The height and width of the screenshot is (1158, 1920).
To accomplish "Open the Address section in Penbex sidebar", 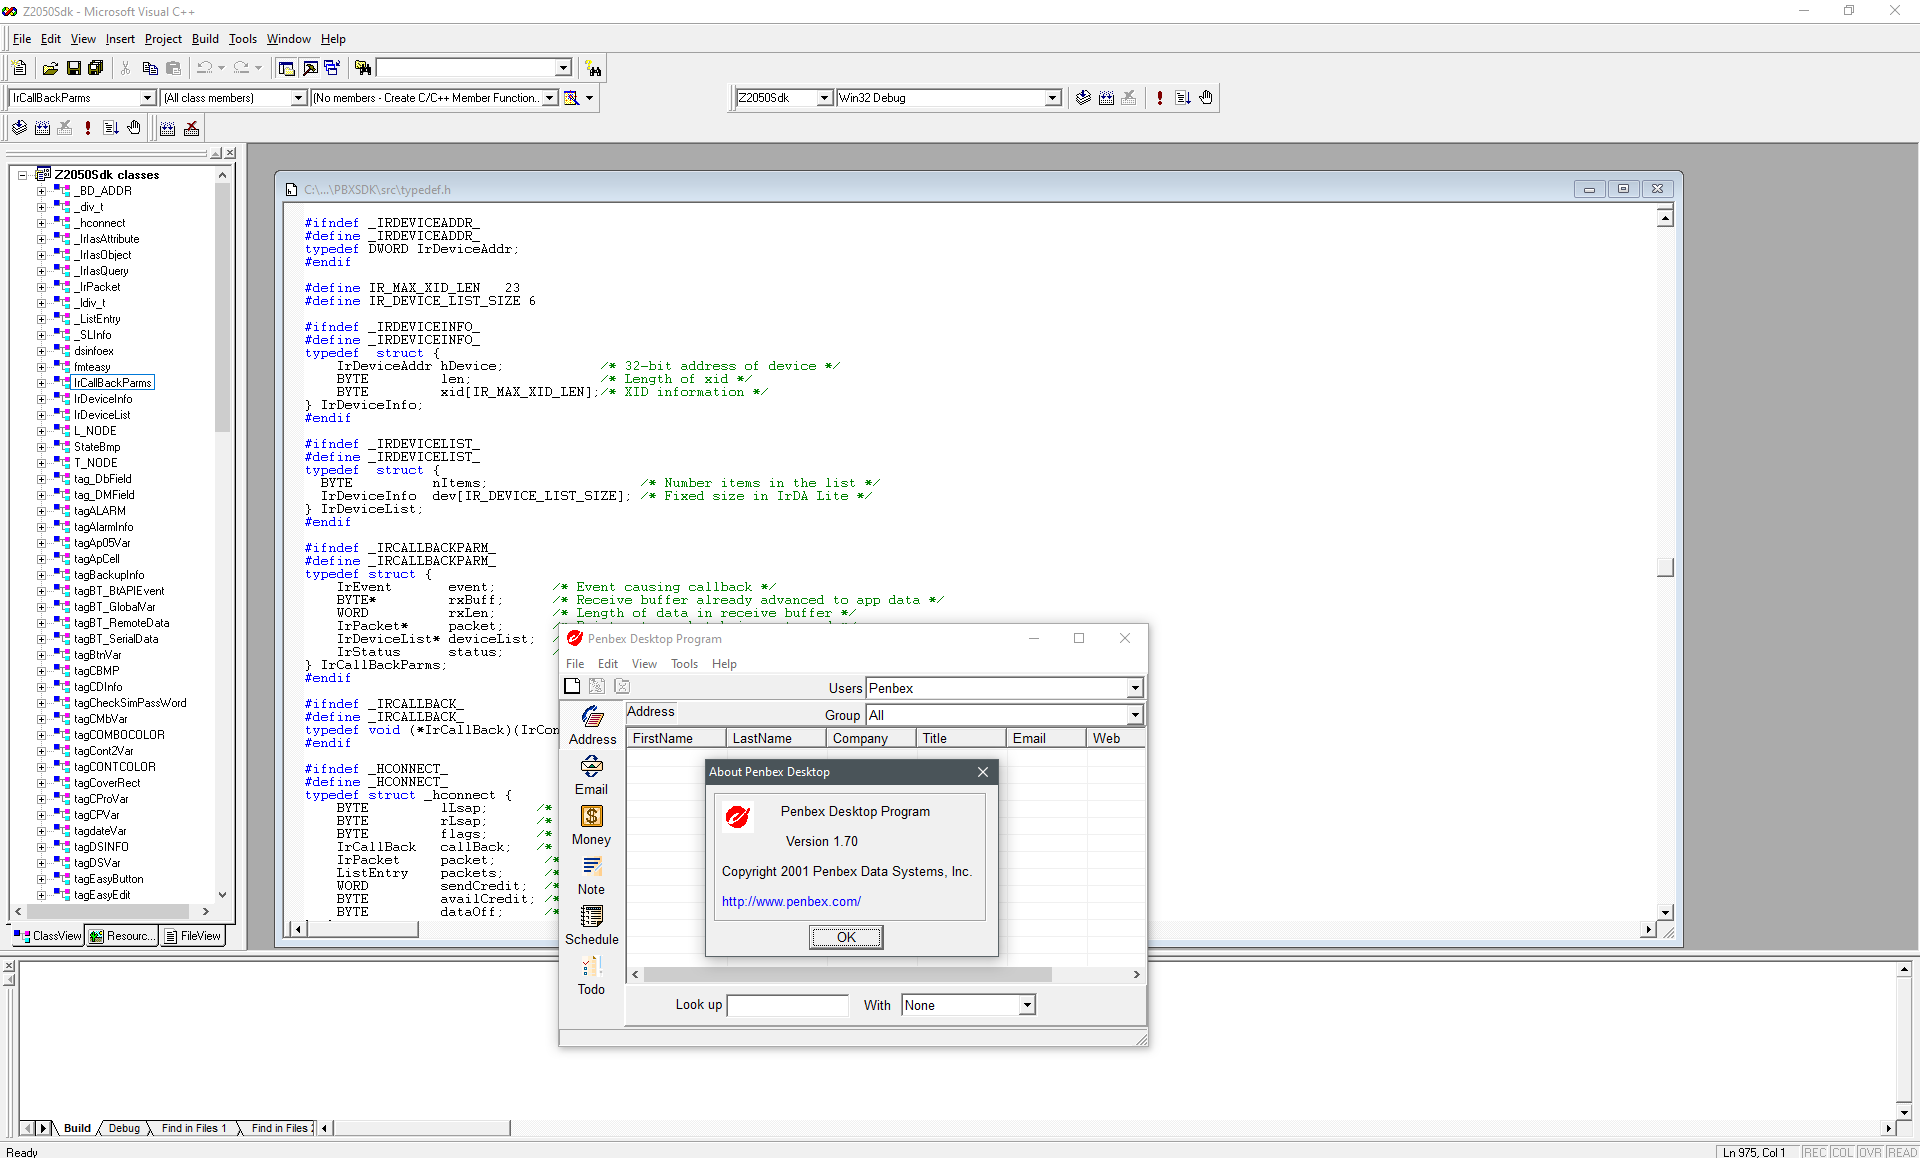I will coord(592,724).
